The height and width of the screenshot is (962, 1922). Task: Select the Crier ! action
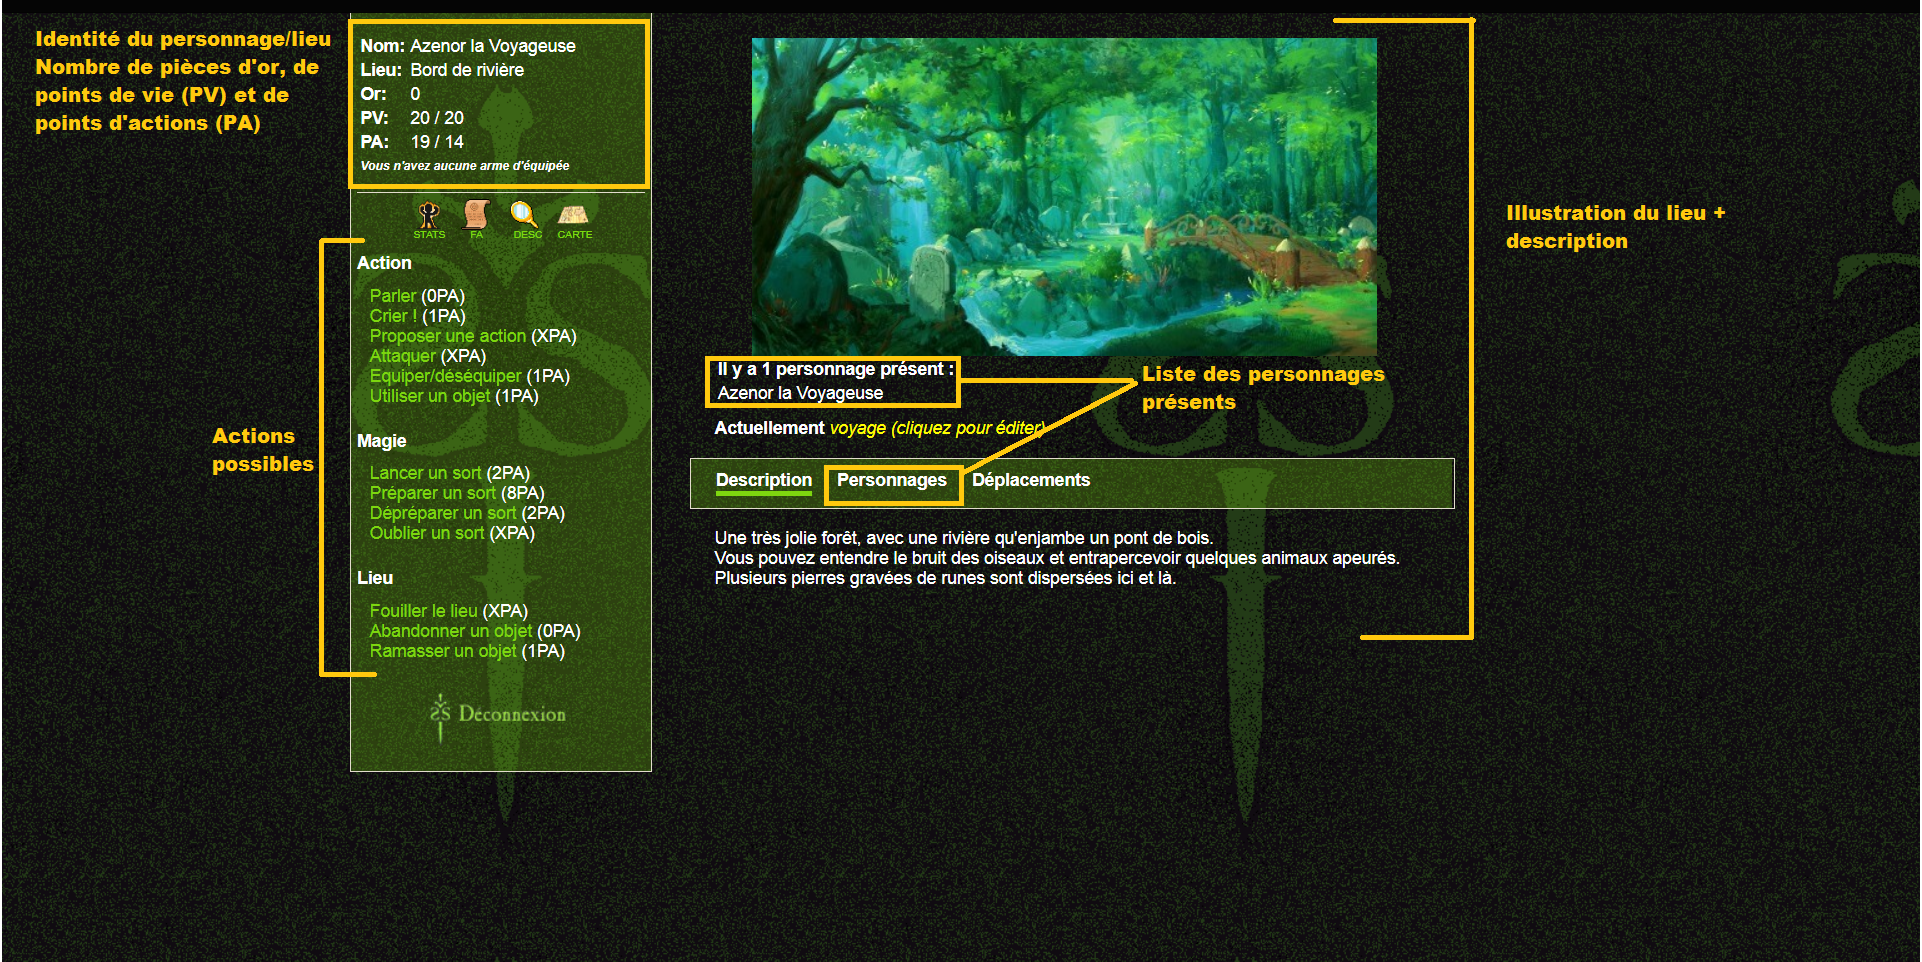[x=393, y=316]
